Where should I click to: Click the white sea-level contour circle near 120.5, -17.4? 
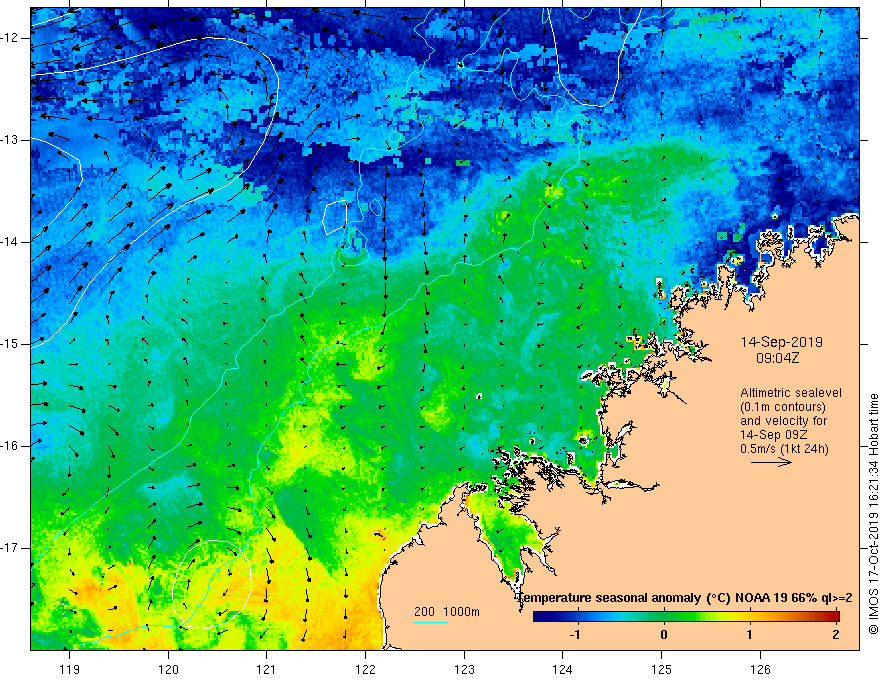pos(212,583)
